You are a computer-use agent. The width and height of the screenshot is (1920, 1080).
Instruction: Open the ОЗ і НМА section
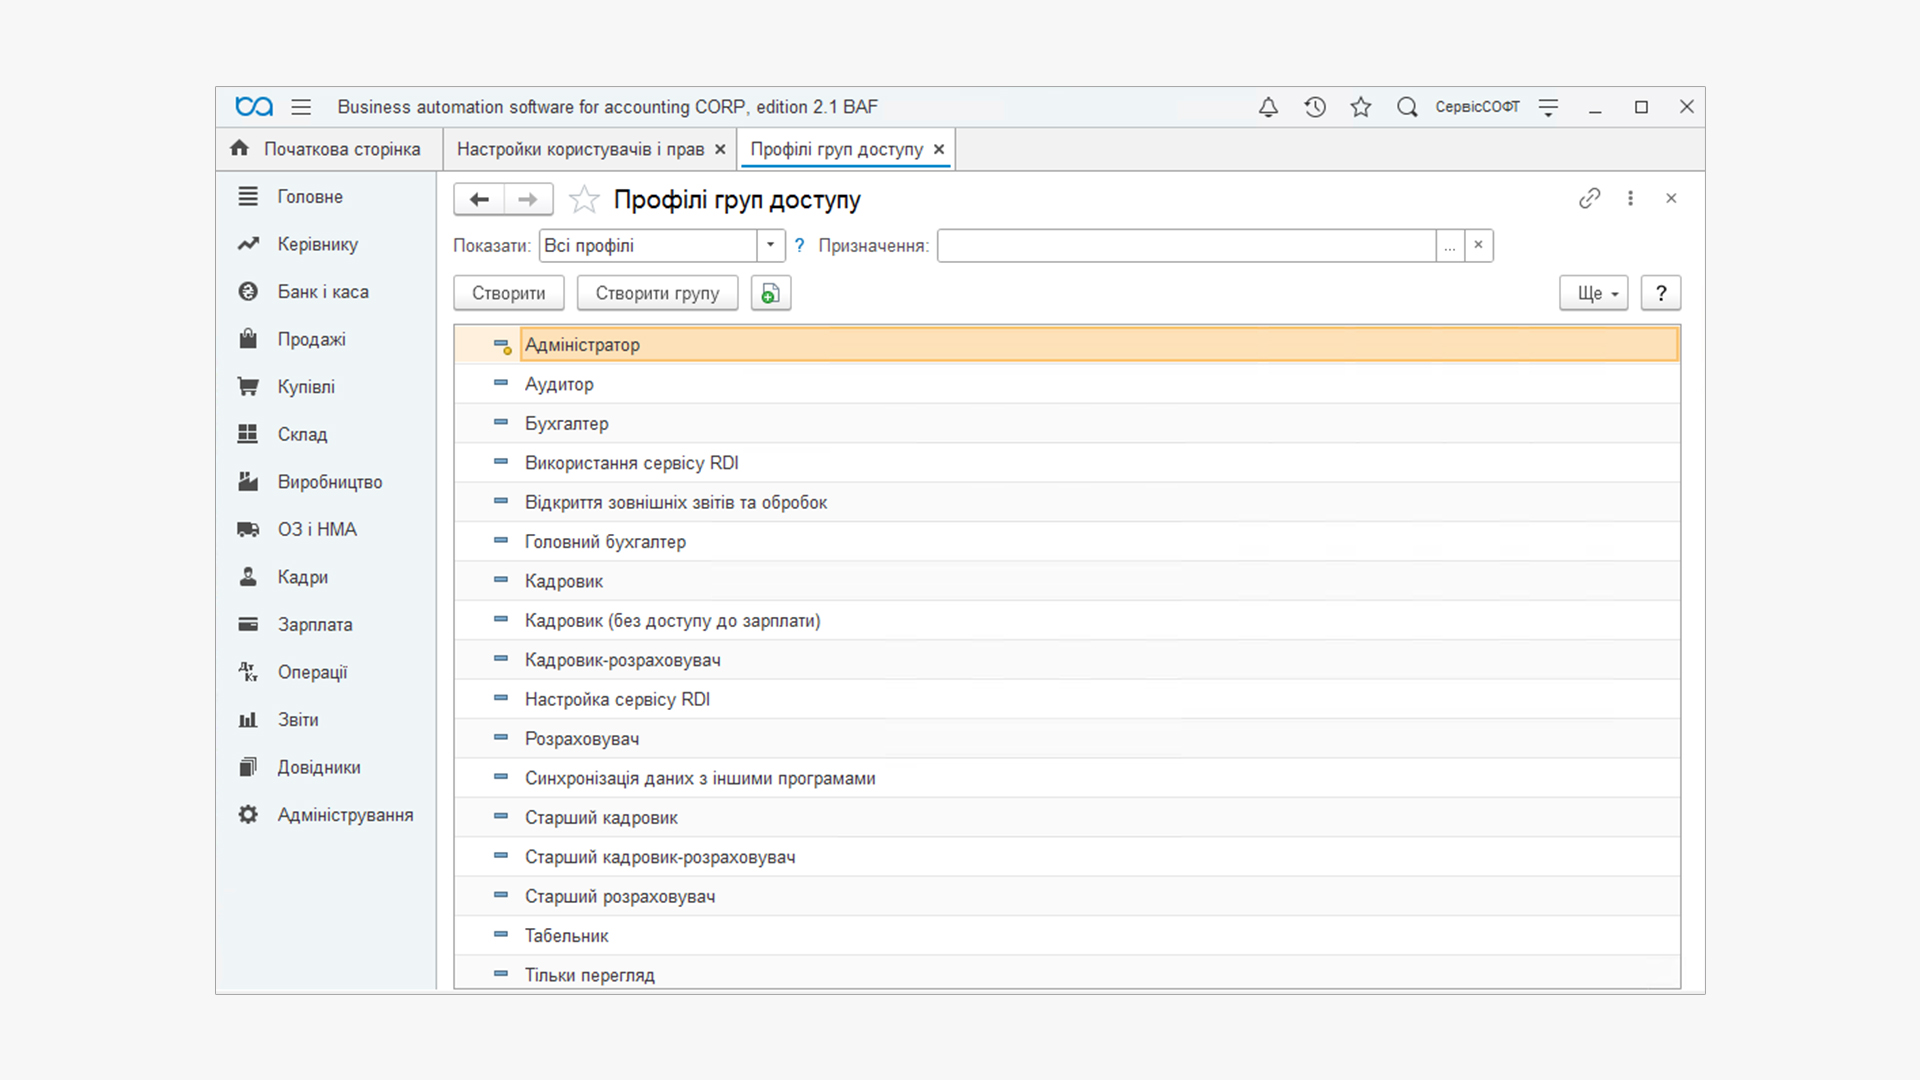pyautogui.click(x=326, y=529)
